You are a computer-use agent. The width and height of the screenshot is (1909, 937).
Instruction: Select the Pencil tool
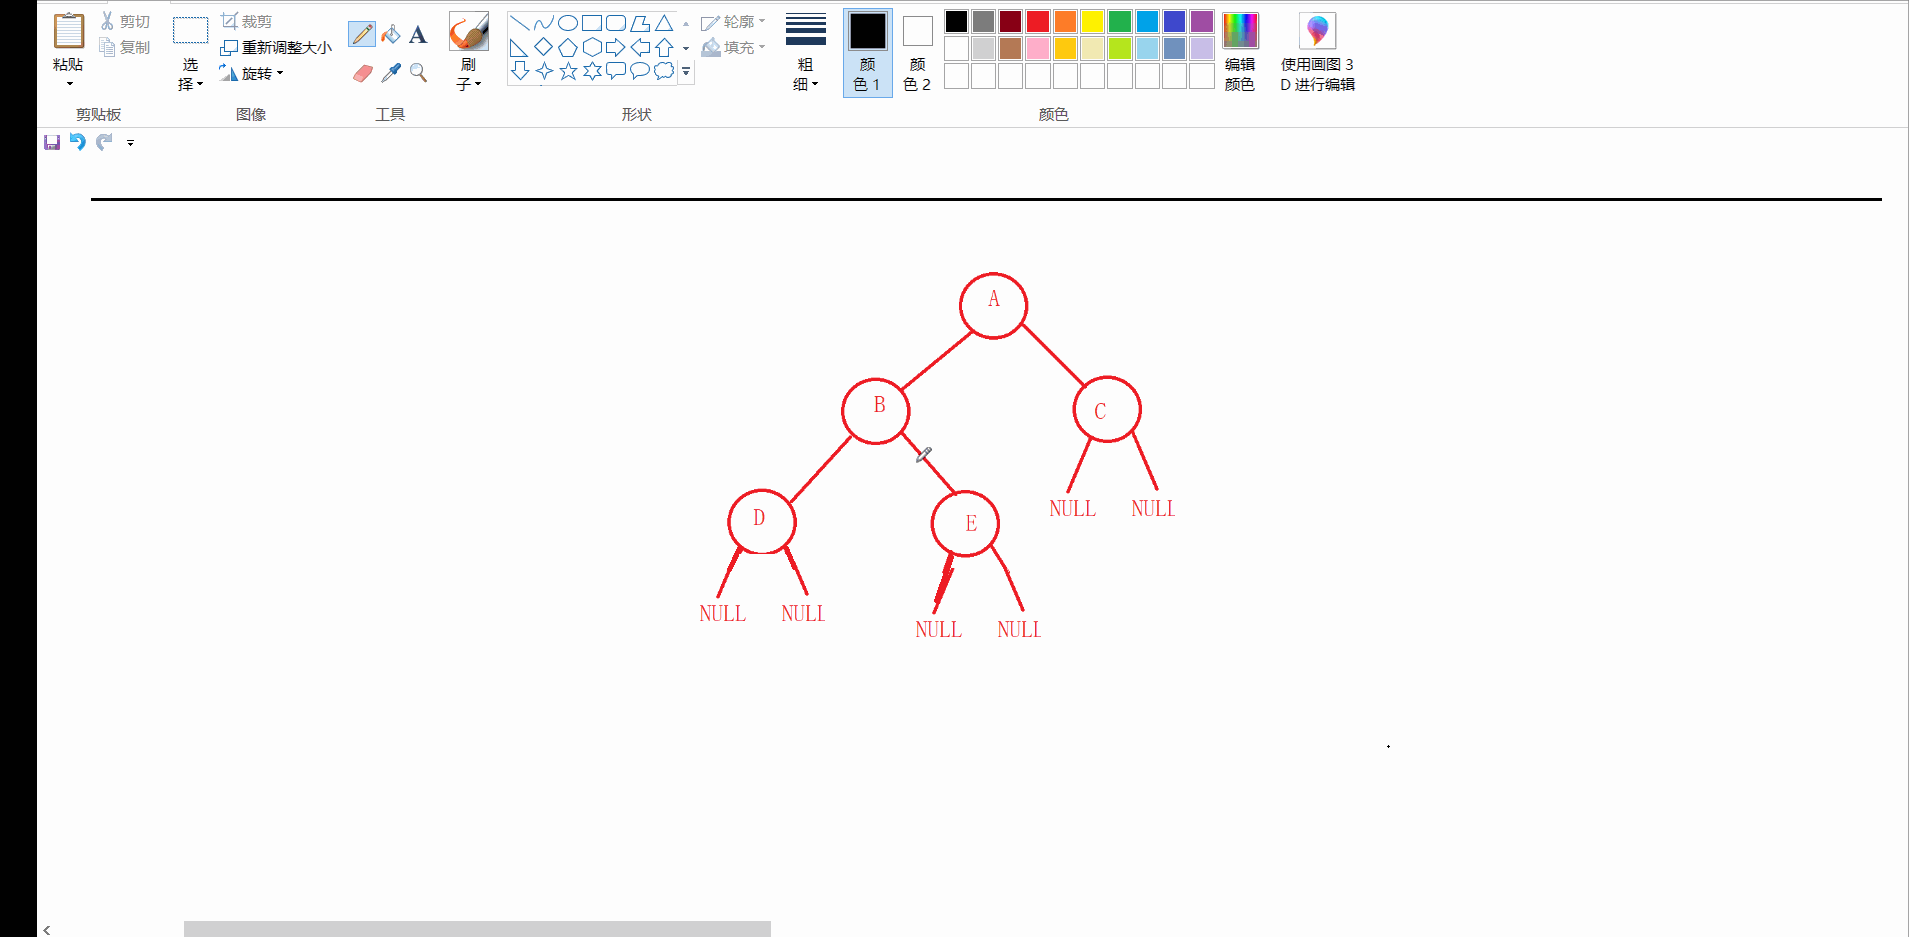[361, 33]
